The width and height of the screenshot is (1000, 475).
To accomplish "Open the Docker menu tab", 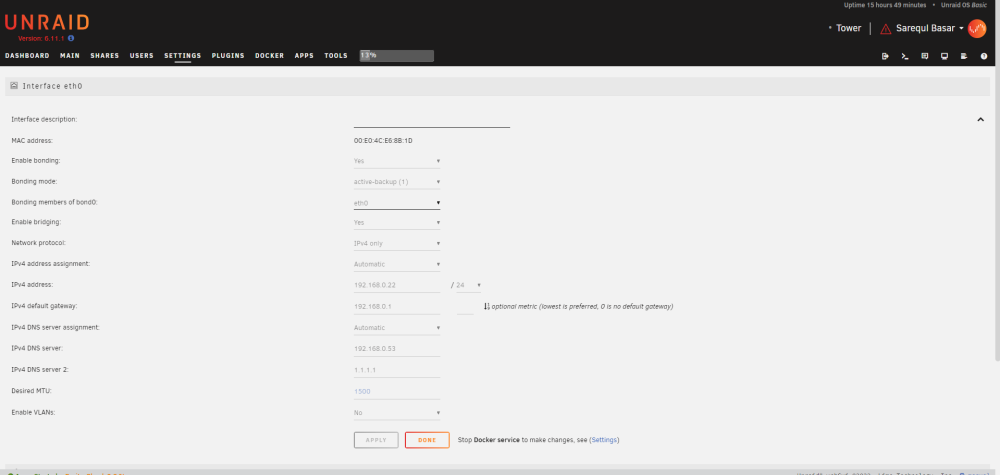I will coord(270,56).
